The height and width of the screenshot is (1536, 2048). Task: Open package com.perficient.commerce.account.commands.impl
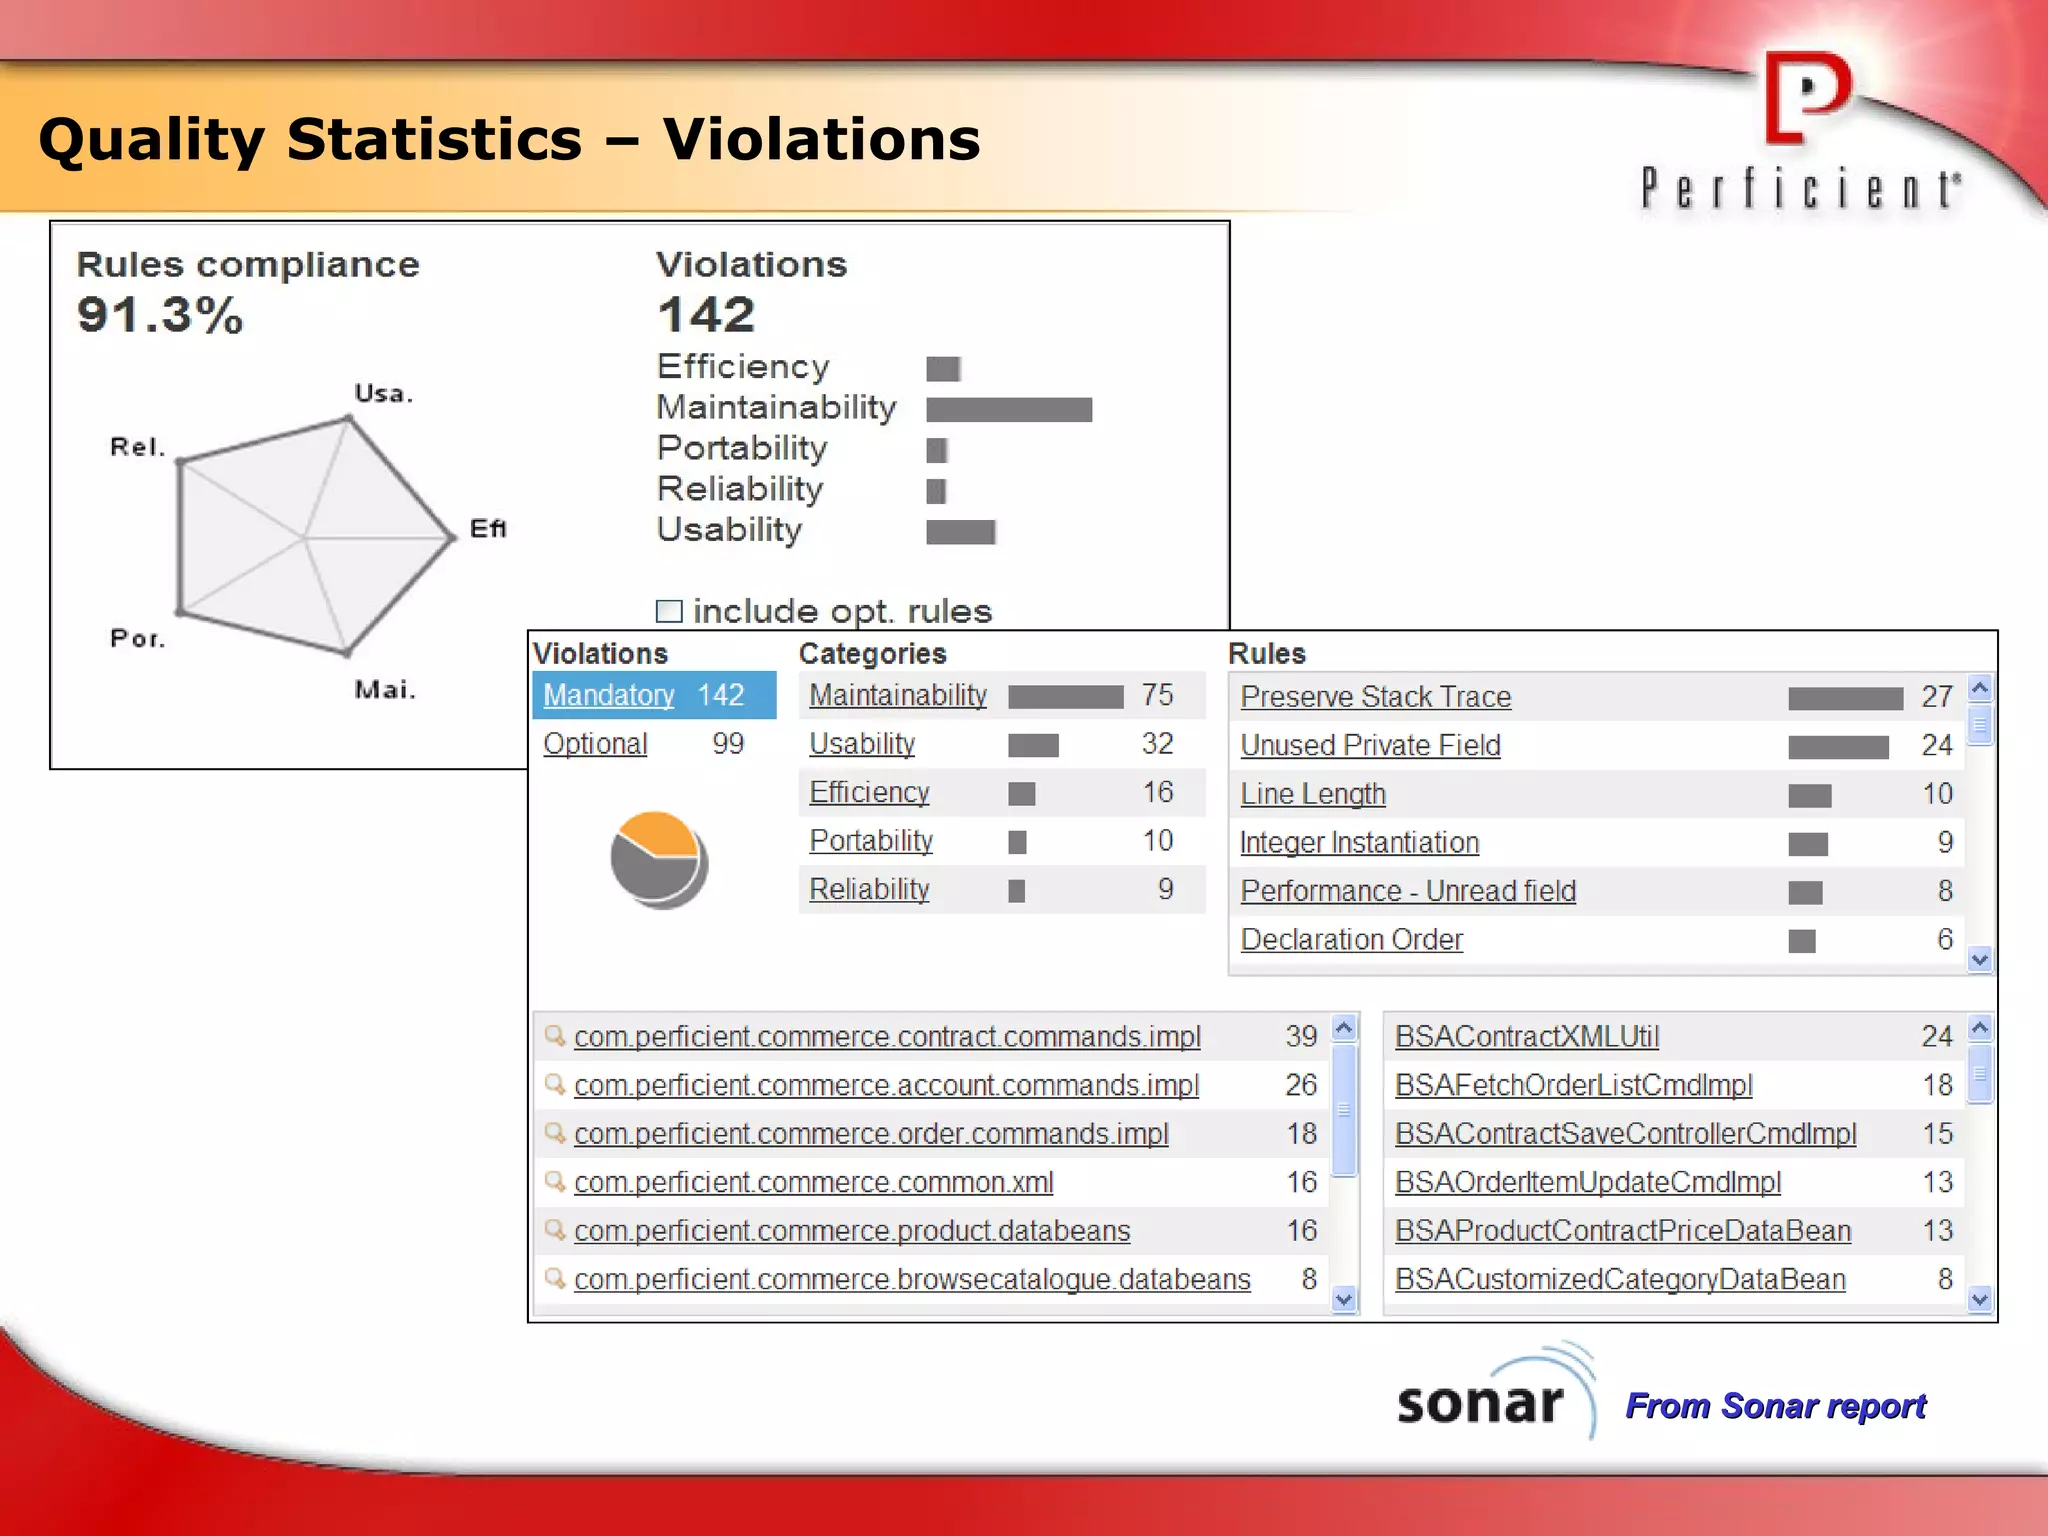point(886,1085)
